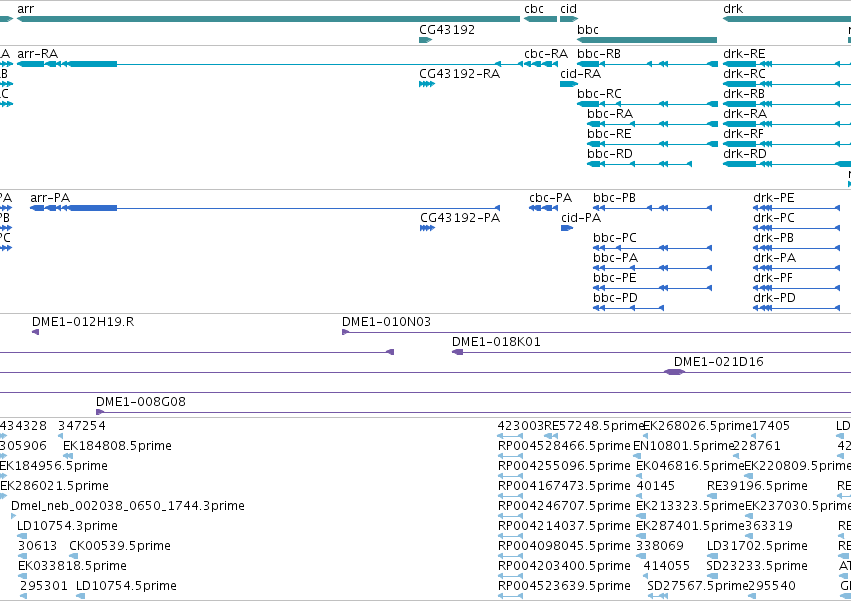Click the bbc-PC protein label
Screen dimensions: 851x601
(x=615, y=238)
